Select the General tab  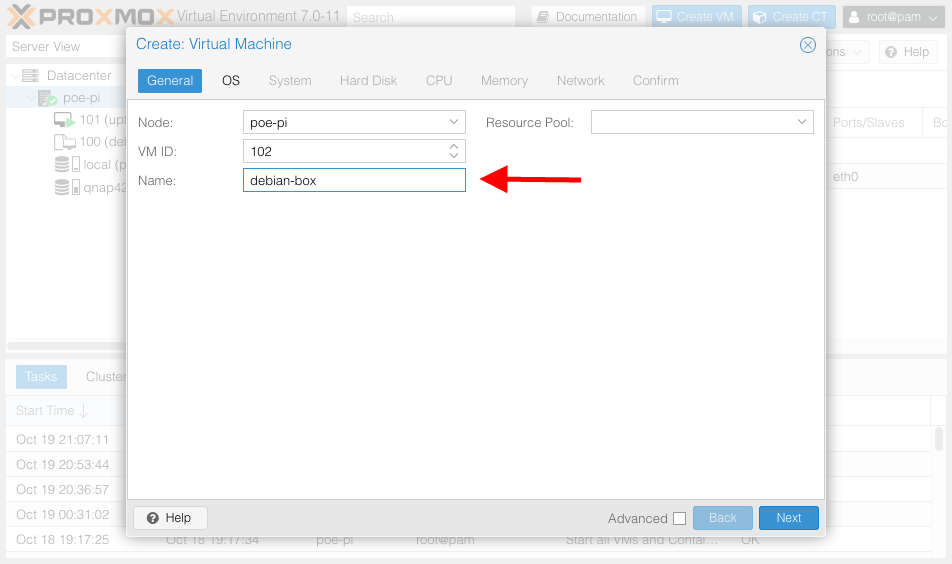click(x=170, y=81)
